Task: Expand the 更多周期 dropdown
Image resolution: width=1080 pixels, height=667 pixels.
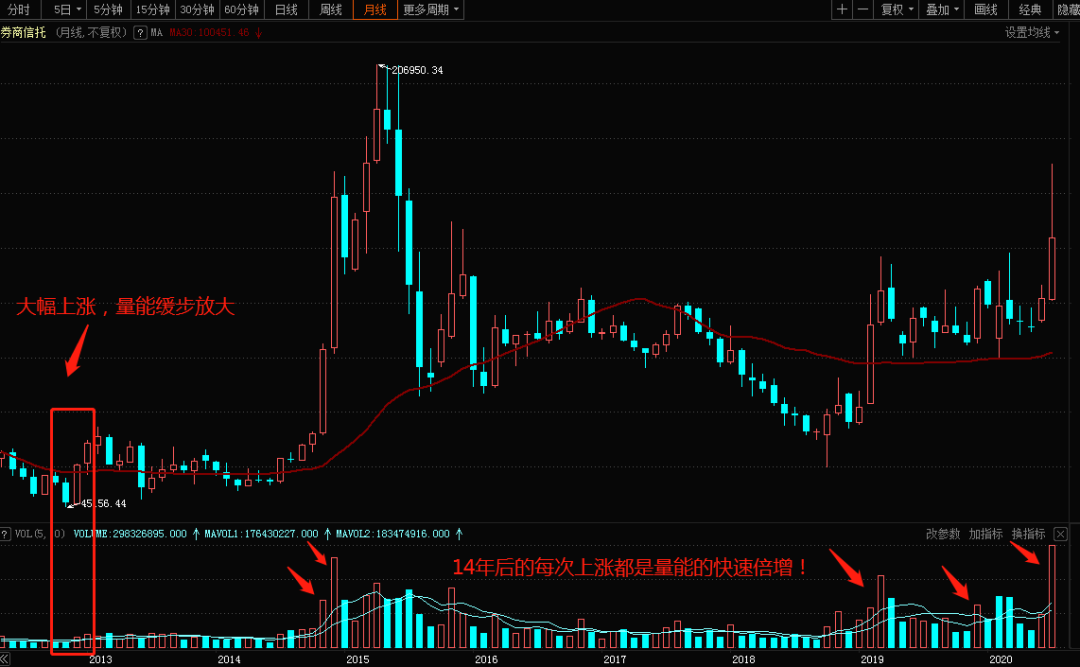Action: coord(431,10)
